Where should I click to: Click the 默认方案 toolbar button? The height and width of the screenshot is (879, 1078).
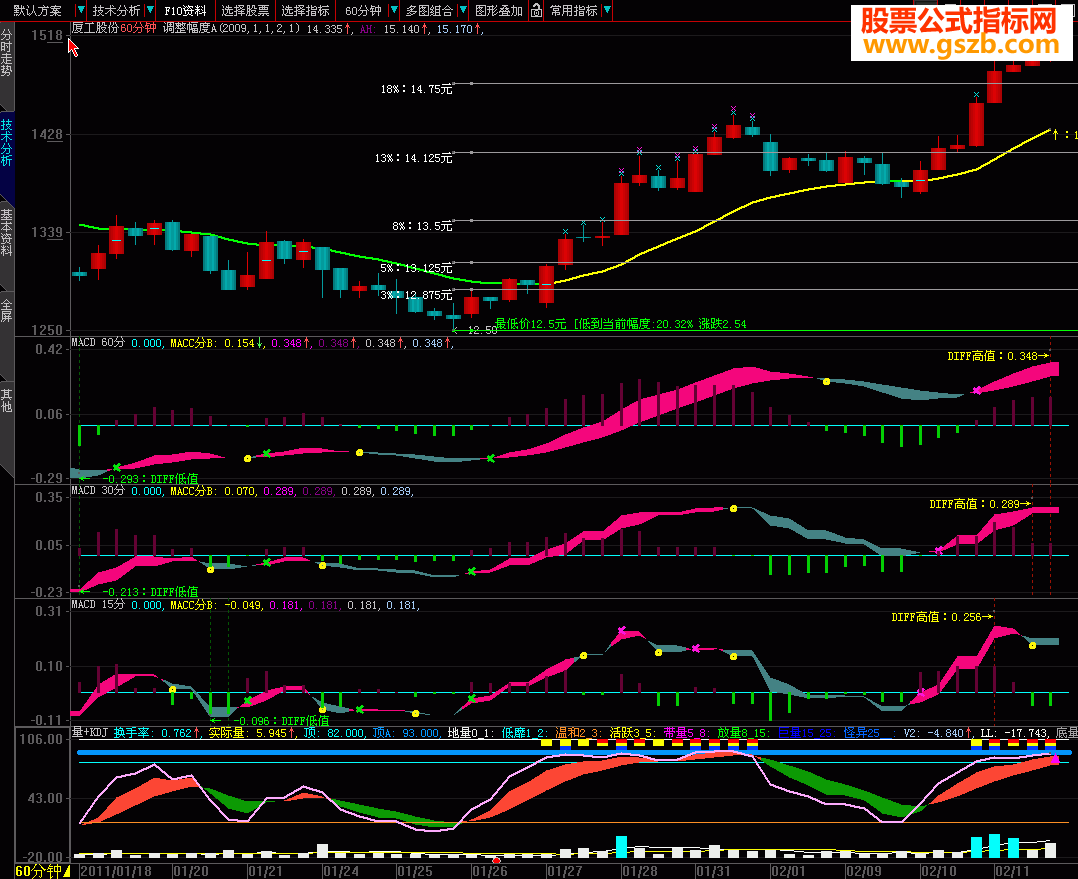(x=37, y=10)
